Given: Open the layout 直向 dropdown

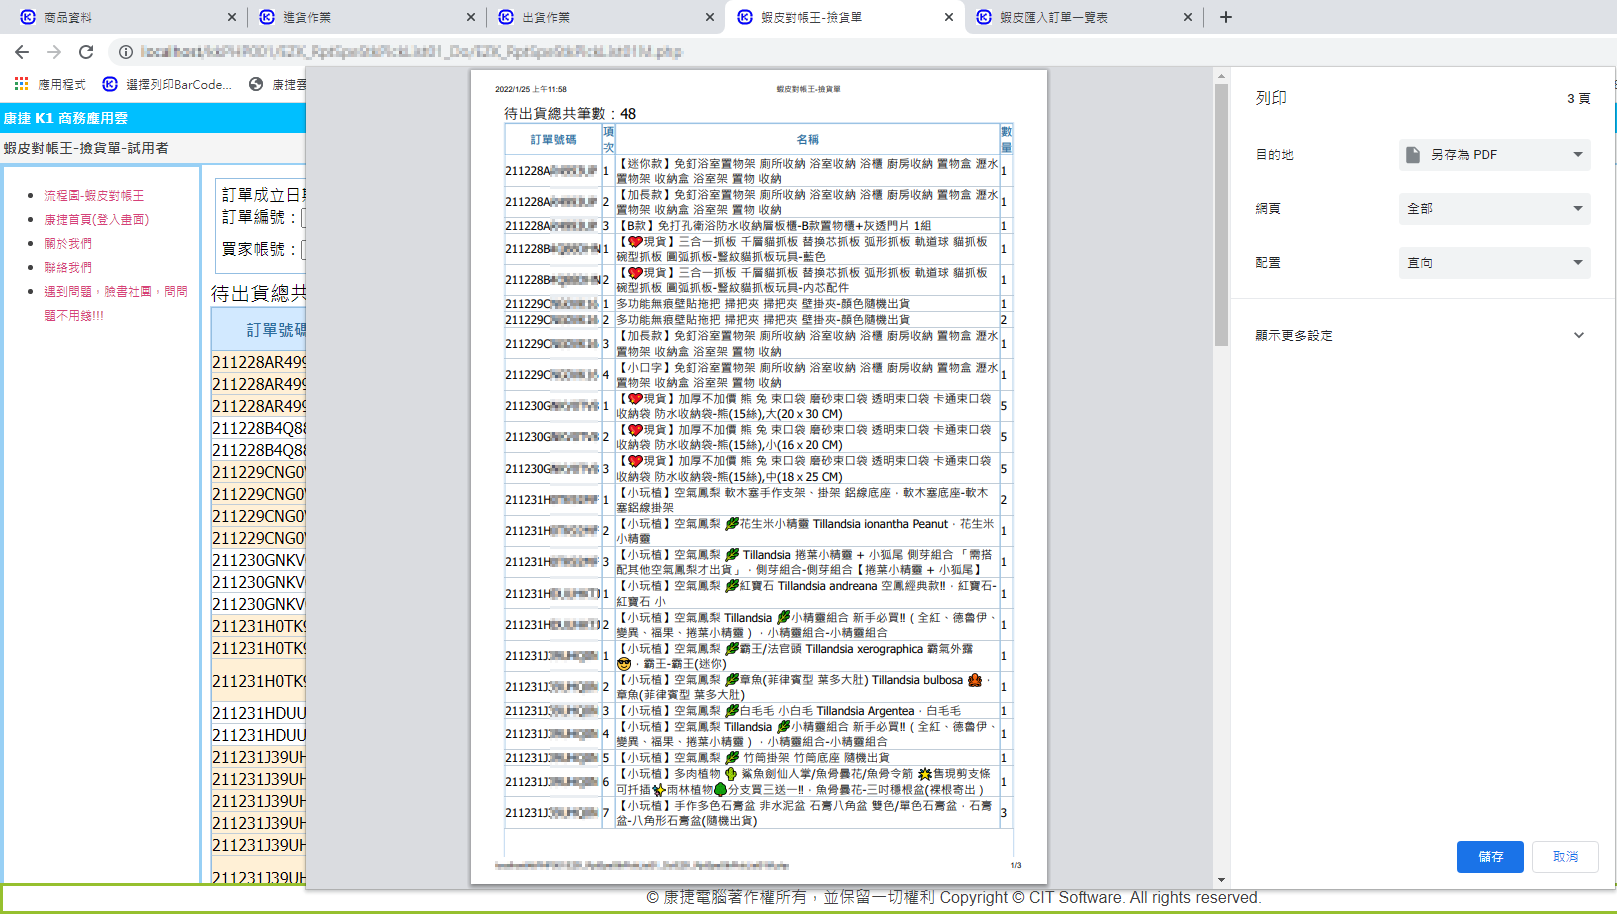Looking at the screenshot, I should click(1494, 263).
